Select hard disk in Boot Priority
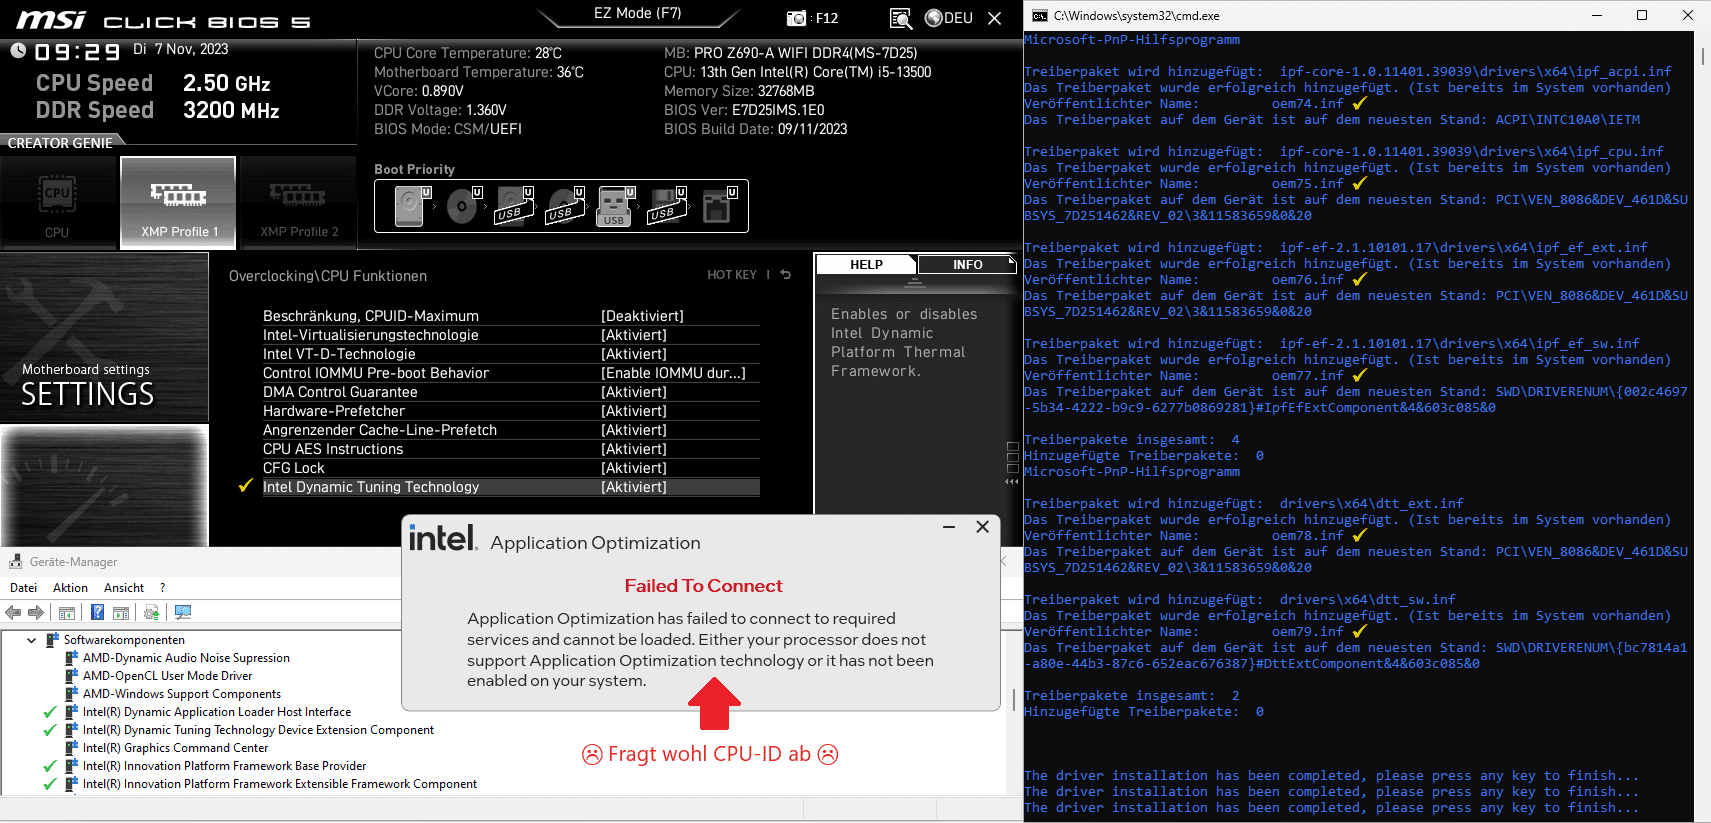 click(411, 207)
